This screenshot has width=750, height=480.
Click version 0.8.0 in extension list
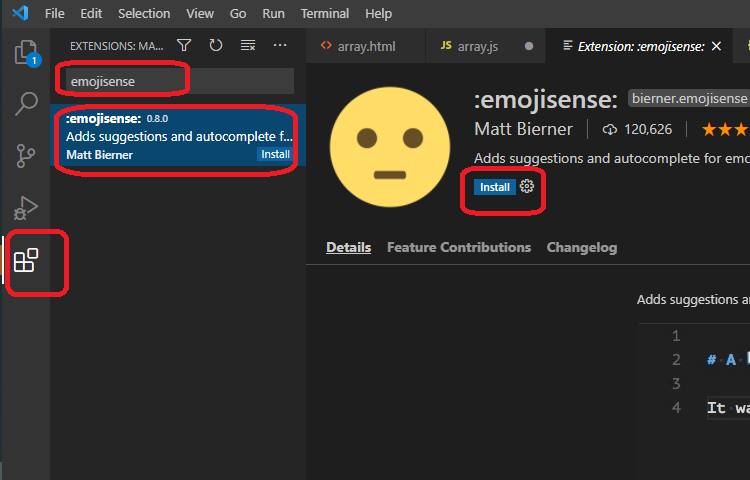(157, 119)
